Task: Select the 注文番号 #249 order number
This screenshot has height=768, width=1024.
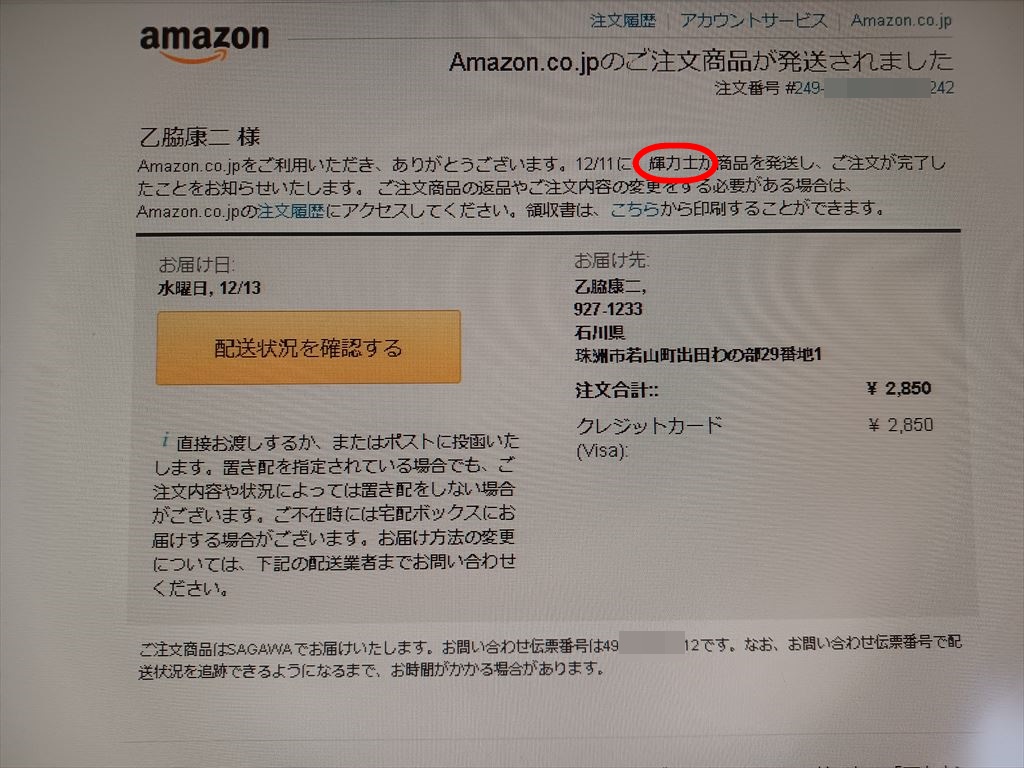Action: pyautogui.click(x=834, y=88)
